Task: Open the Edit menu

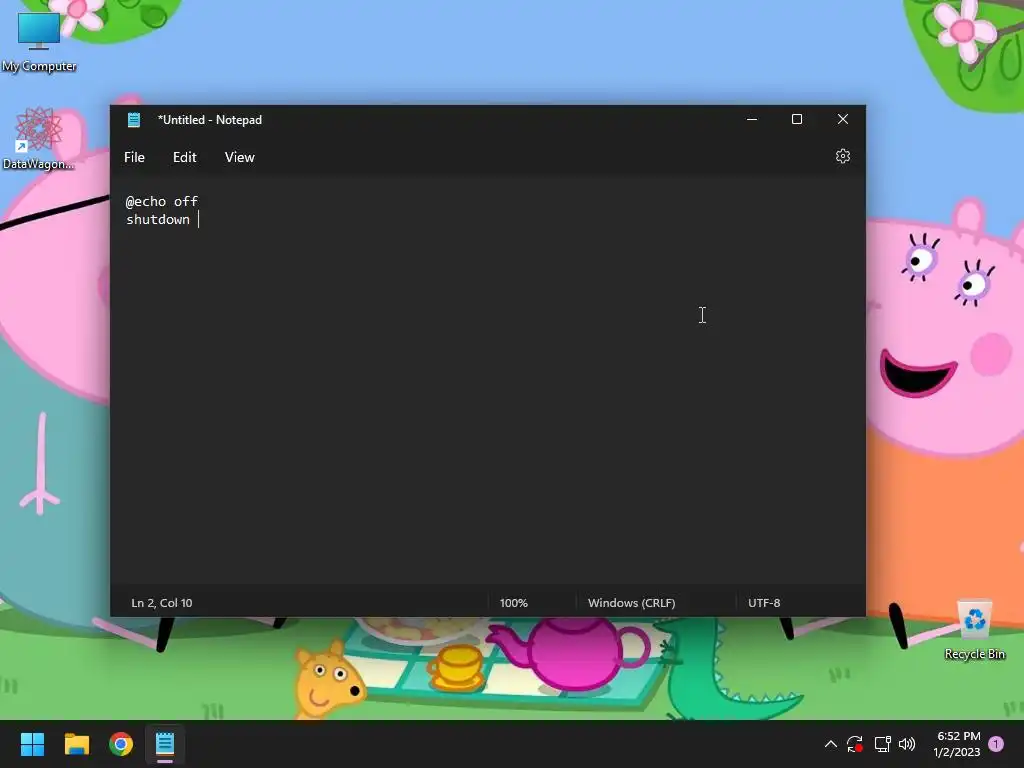Action: [185, 157]
